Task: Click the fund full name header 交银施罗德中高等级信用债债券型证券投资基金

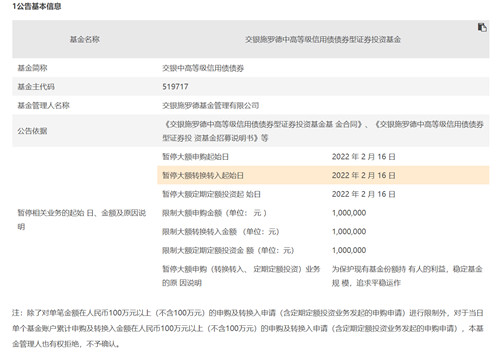Action: tap(323, 39)
